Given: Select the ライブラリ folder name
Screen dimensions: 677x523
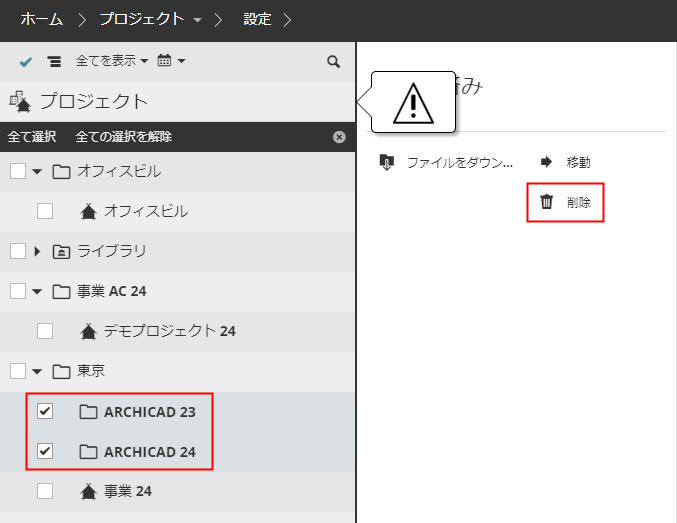Looking at the screenshot, I should (111, 251).
